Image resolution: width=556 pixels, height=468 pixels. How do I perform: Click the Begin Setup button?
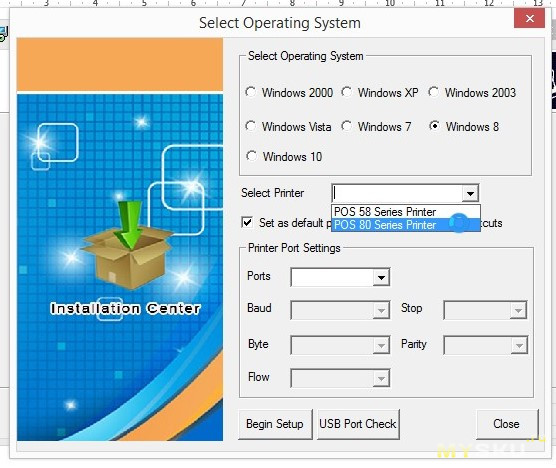click(275, 424)
